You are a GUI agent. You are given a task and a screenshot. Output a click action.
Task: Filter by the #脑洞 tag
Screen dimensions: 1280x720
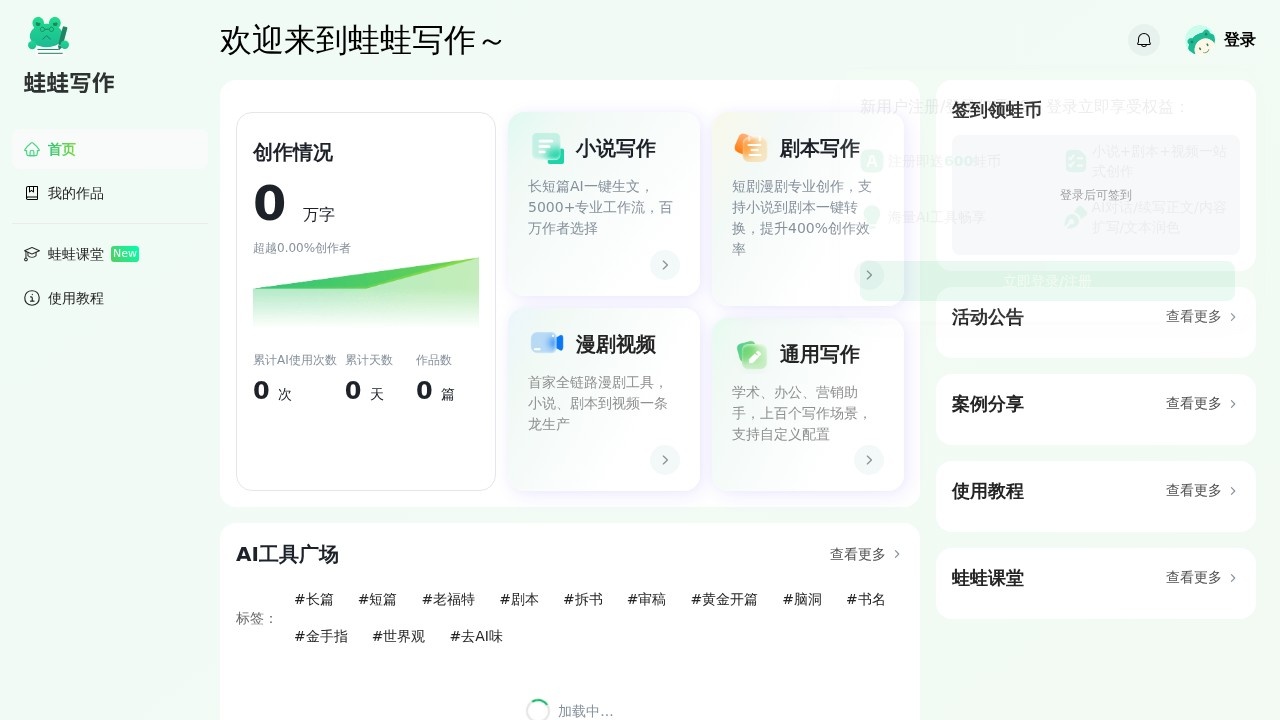802,600
